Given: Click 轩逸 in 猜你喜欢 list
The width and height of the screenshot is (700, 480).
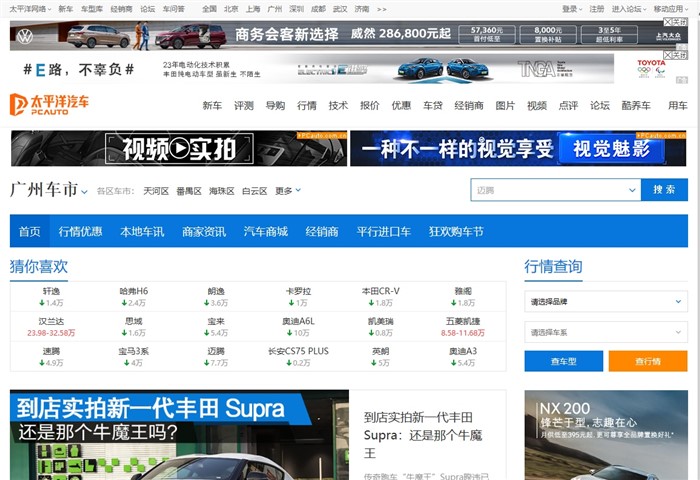Looking at the screenshot, I should [x=51, y=291].
